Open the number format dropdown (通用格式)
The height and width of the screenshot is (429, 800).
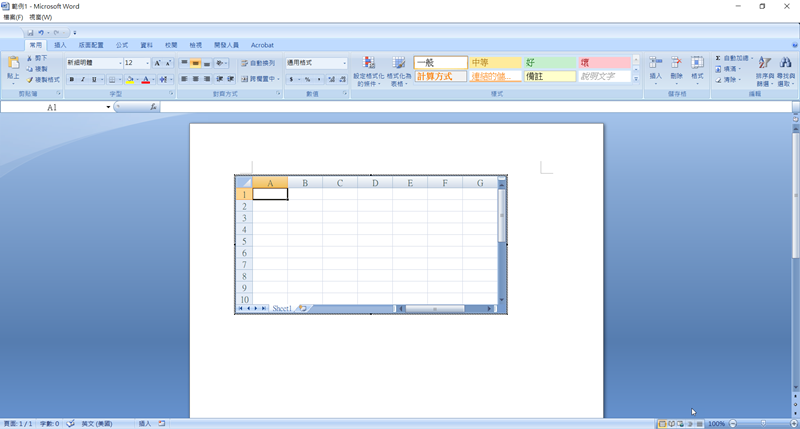coord(344,63)
